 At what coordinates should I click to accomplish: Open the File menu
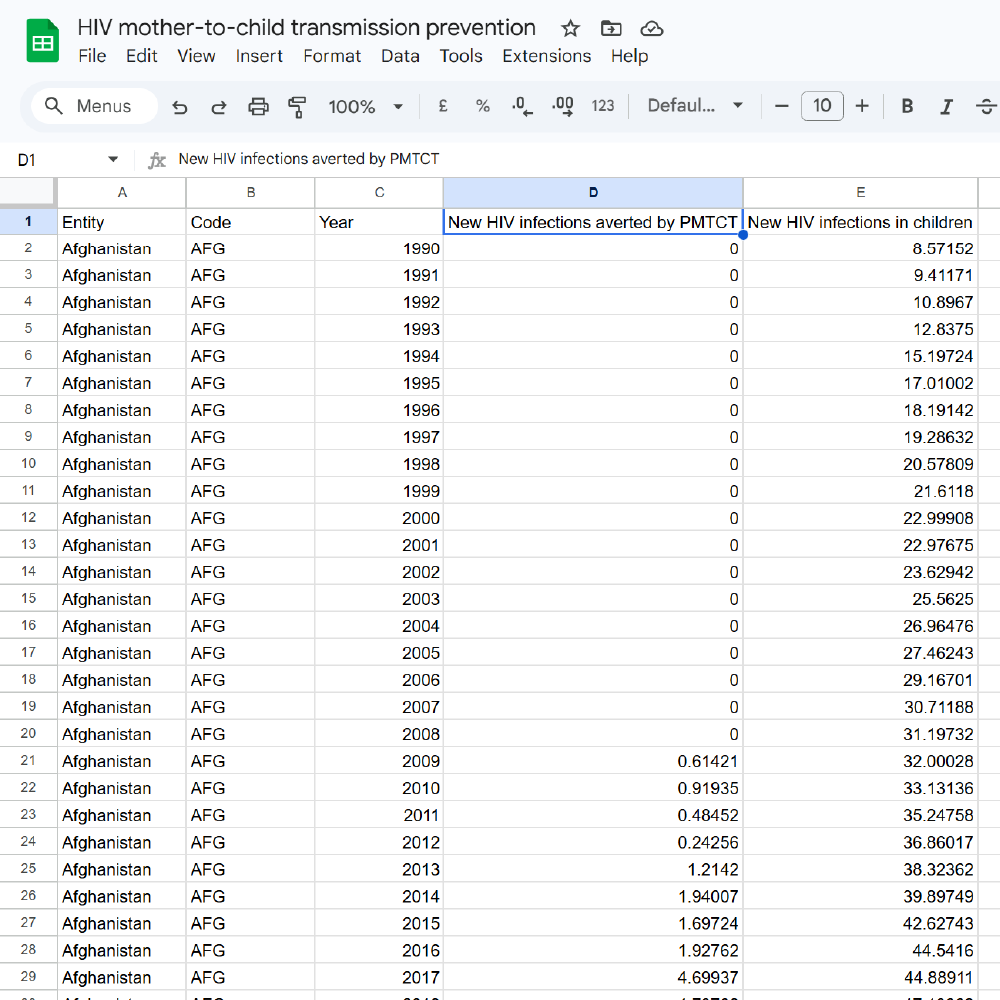coord(92,56)
